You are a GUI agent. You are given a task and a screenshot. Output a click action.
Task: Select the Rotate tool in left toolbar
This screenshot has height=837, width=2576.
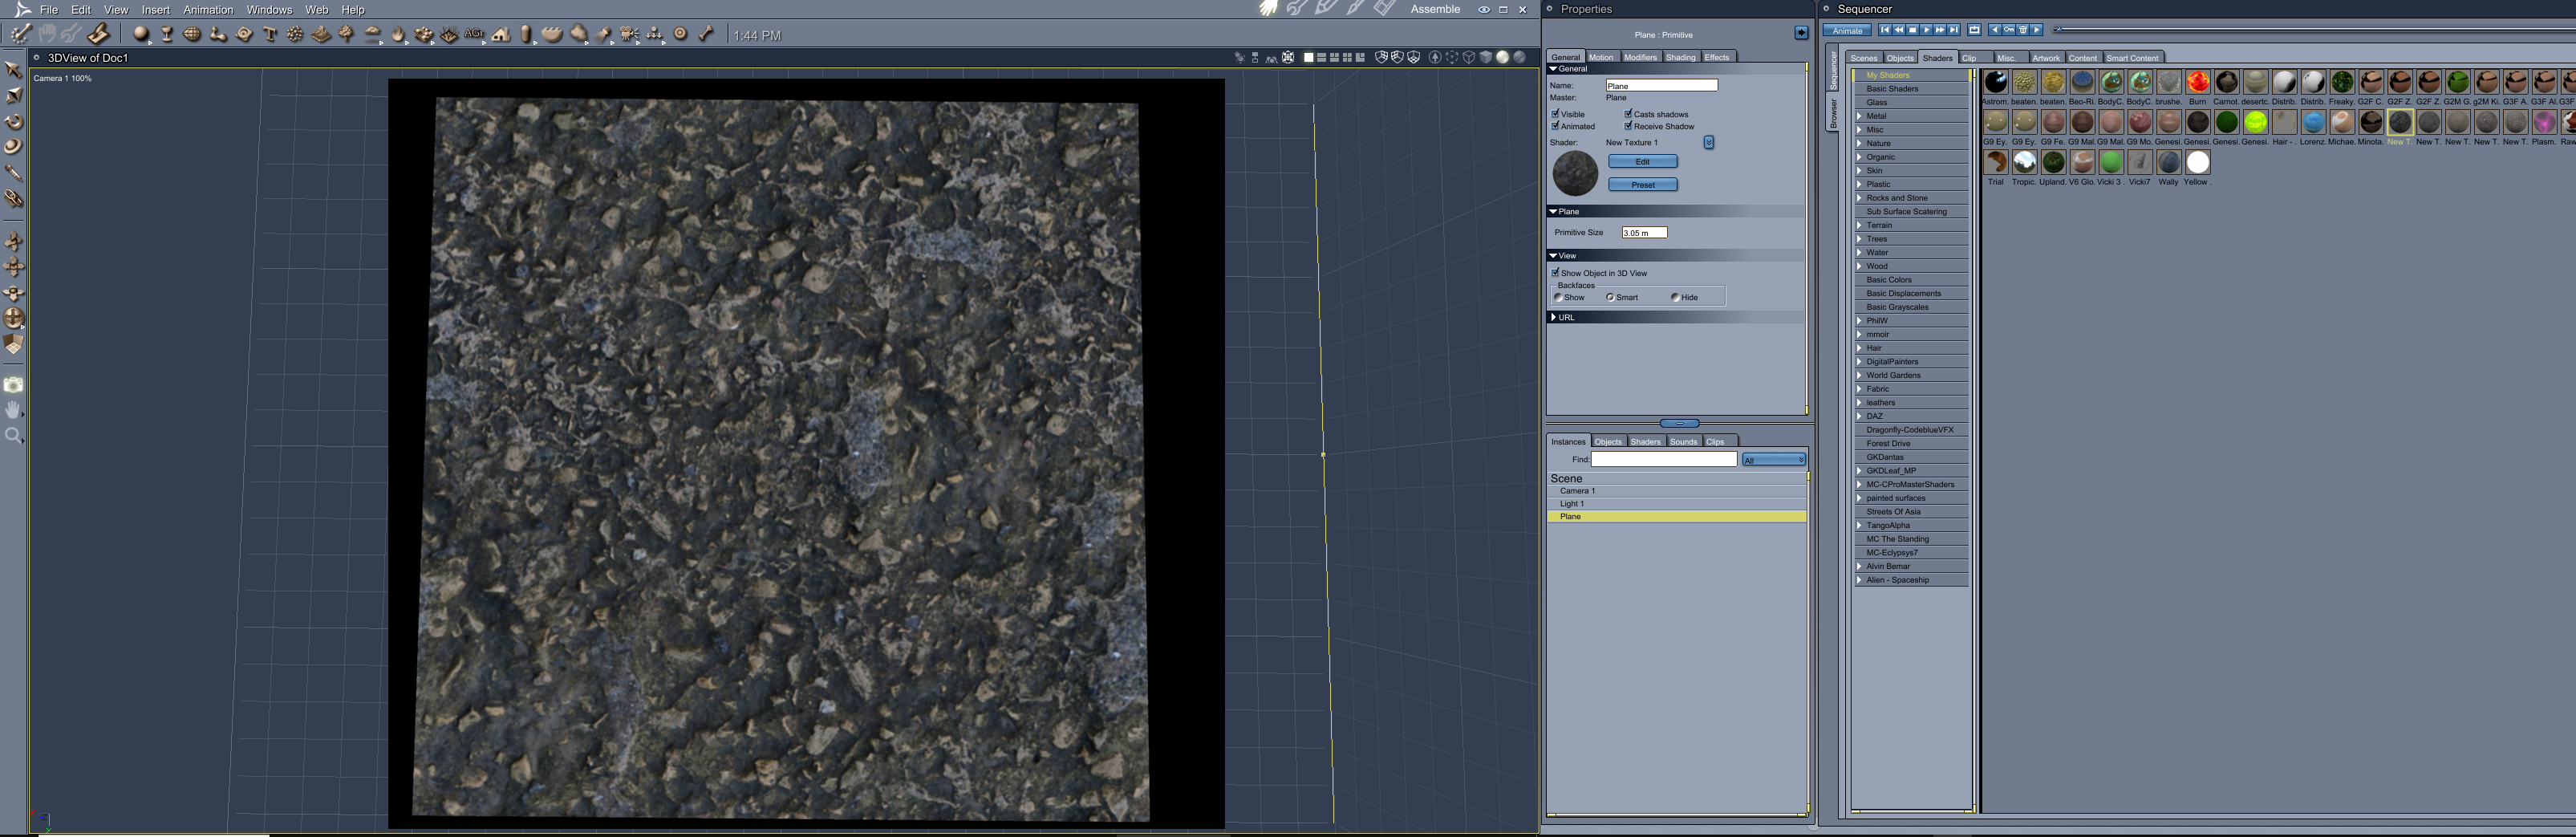(x=14, y=122)
